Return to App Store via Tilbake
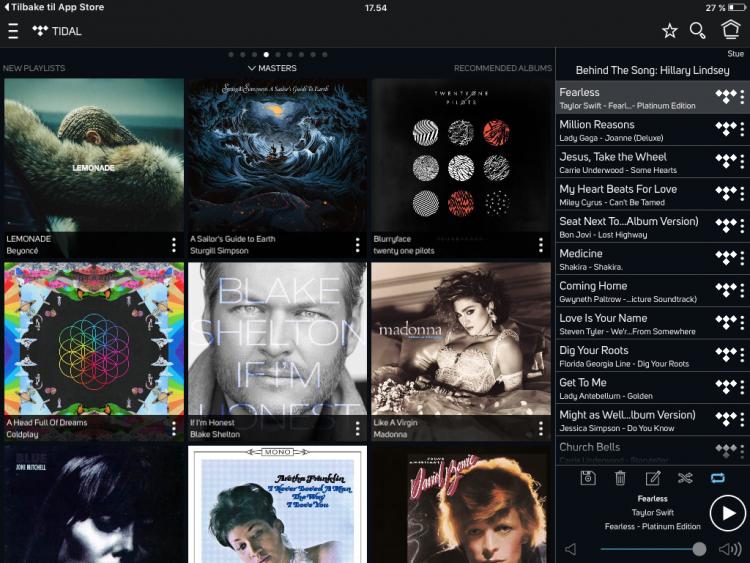Image resolution: width=750 pixels, height=563 pixels. (x=54, y=7)
